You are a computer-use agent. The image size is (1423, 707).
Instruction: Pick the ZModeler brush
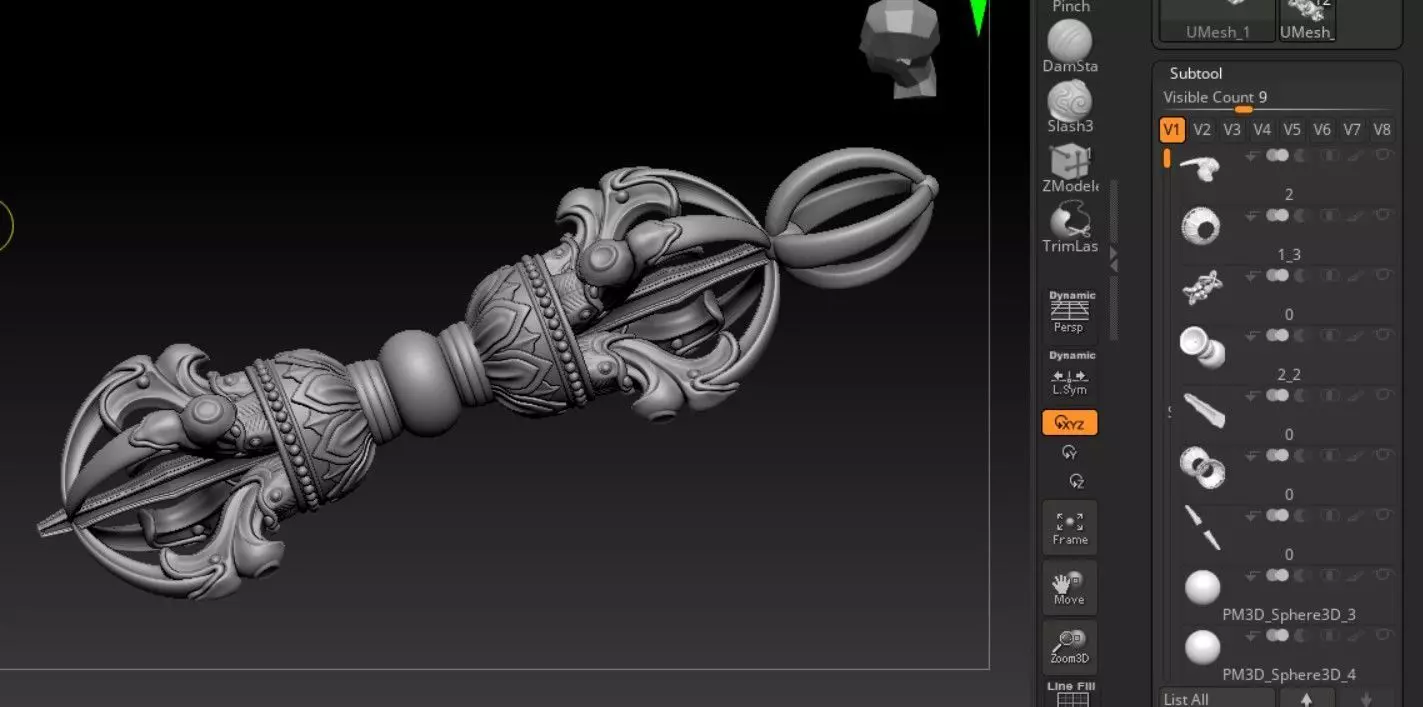[x=1070, y=167]
